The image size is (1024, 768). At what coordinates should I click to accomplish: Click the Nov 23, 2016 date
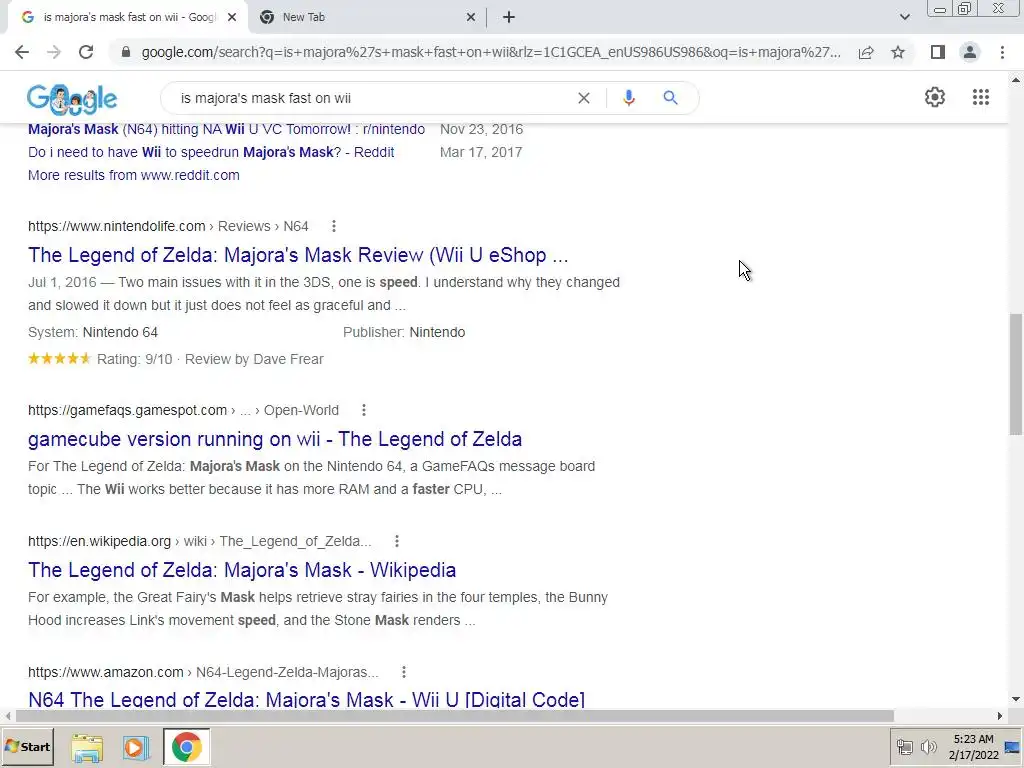pyautogui.click(x=481, y=129)
